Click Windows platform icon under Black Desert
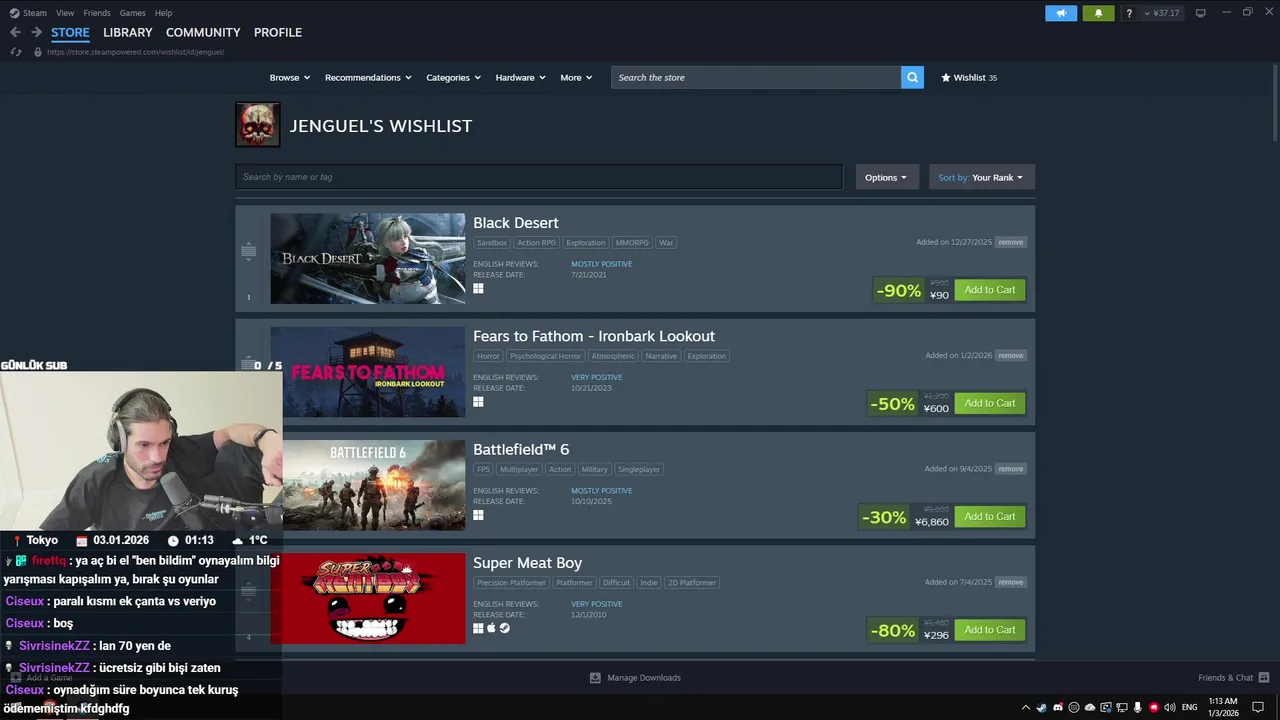The height and width of the screenshot is (720, 1280). click(x=478, y=288)
